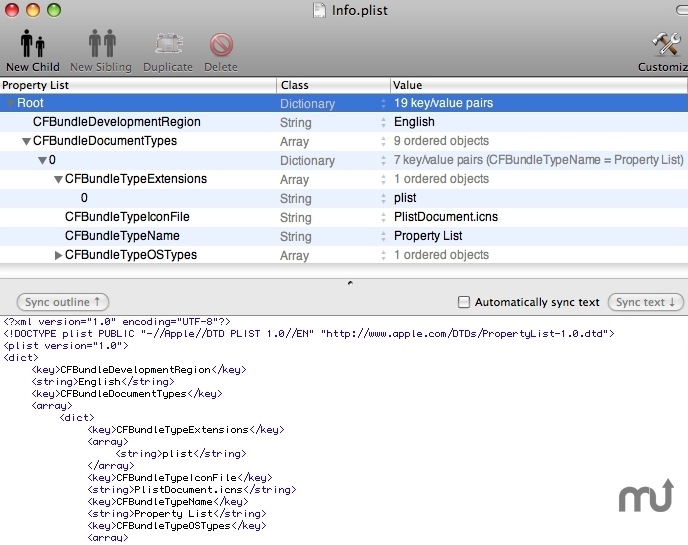Open class popup for CFBundleTypeExtensions row
Image resolution: width=688 pixels, height=545 pixels.
click(383, 179)
